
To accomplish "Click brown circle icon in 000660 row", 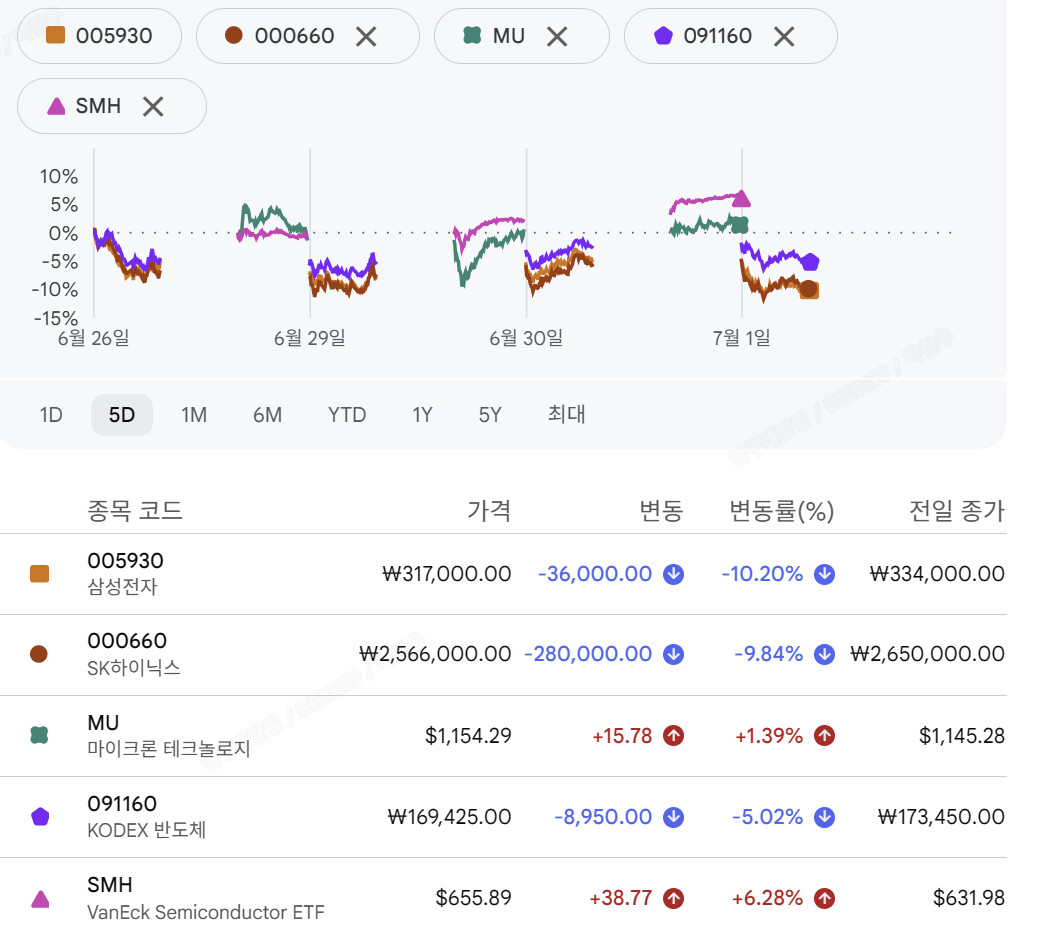I will [x=39, y=654].
